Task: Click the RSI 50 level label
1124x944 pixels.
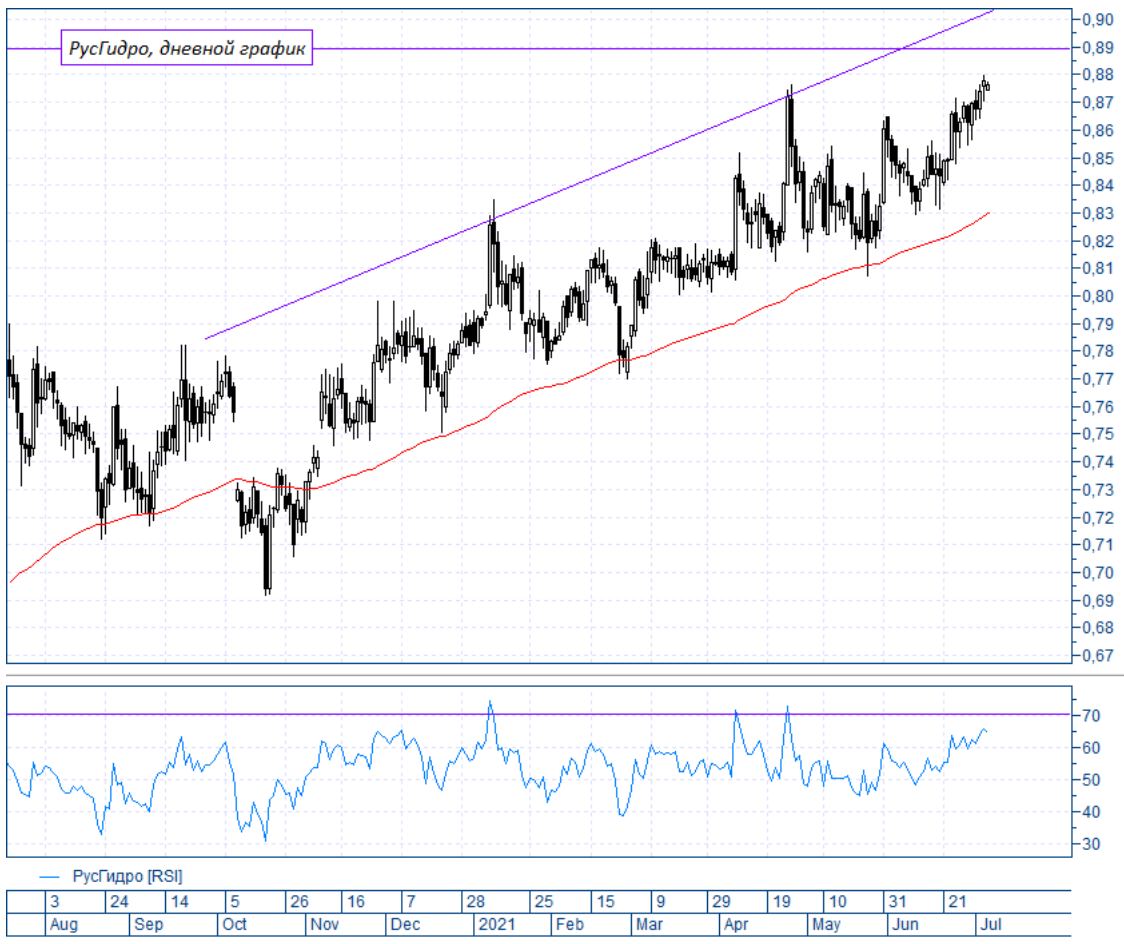Action: [x=1091, y=780]
